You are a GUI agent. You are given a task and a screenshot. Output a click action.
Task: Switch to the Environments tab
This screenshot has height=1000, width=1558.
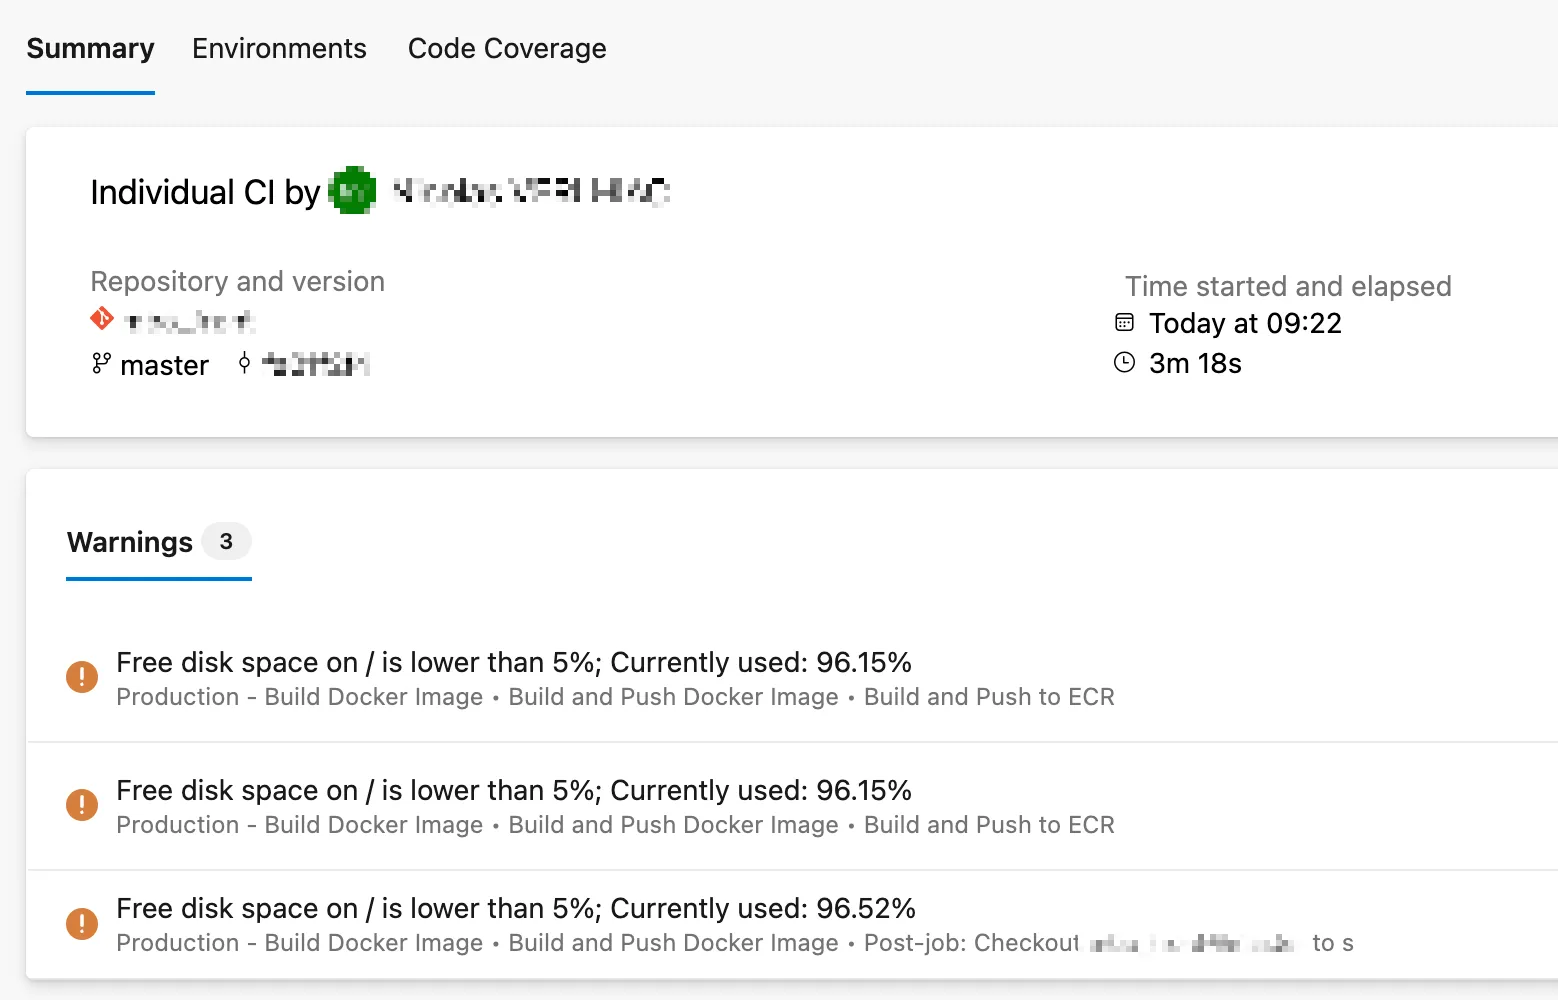click(x=279, y=48)
